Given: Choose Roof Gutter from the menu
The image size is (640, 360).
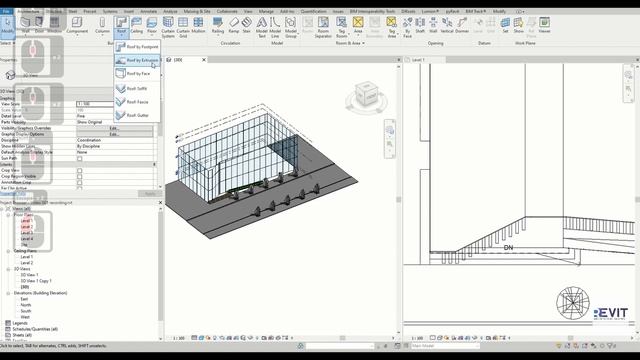Looking at the screenshot, I should click(x=137, y=116).
